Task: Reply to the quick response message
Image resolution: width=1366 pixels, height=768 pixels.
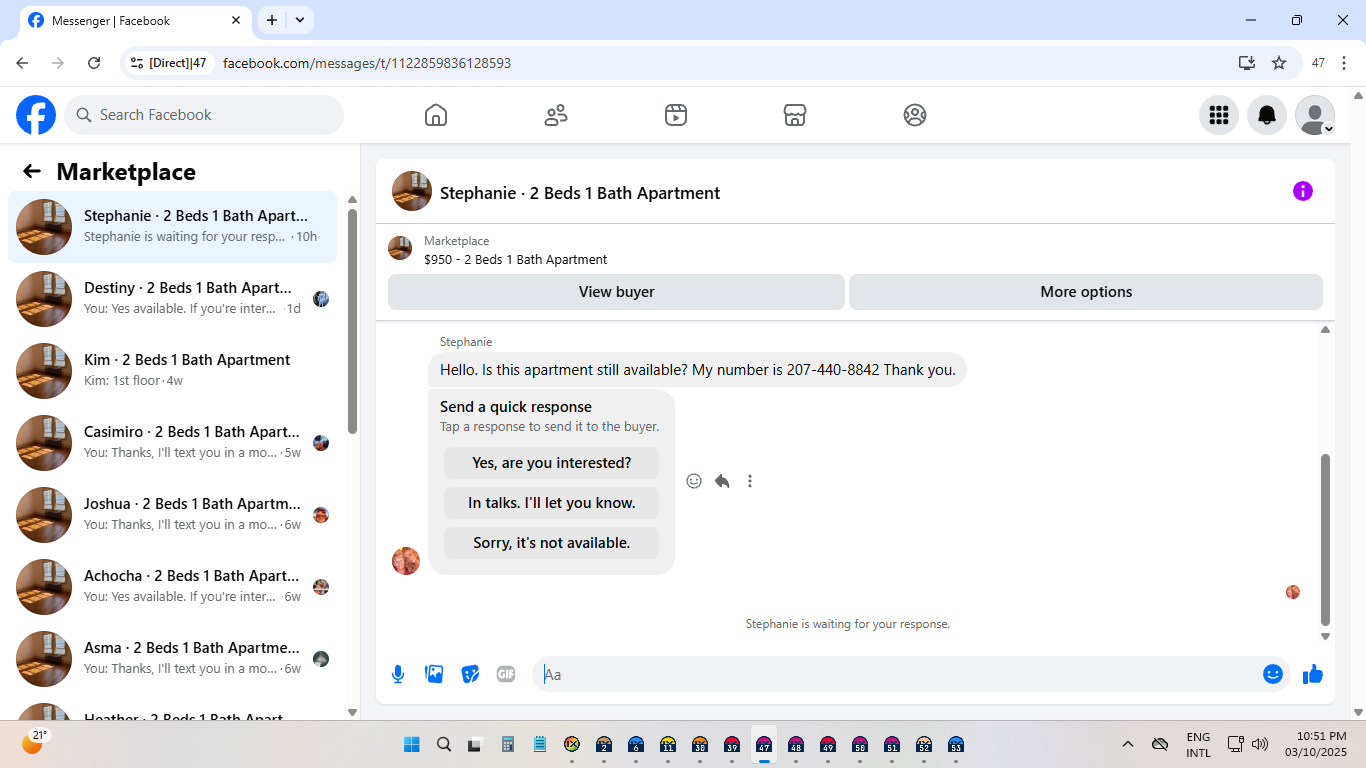Action: point(722,481)
